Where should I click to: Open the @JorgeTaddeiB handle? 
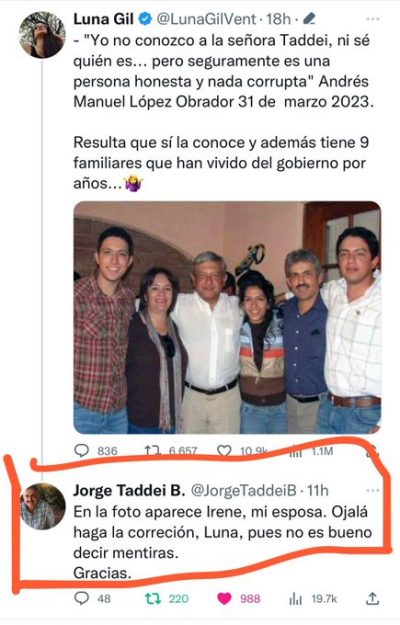coord(244,490)
